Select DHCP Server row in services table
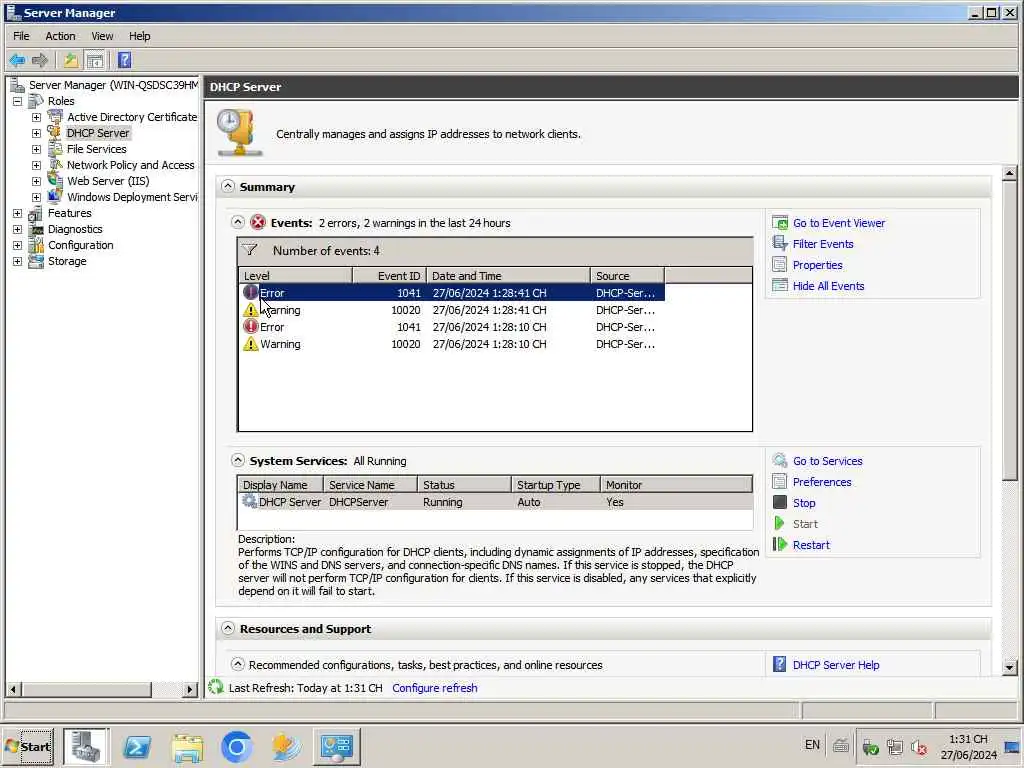 [495, 502]
